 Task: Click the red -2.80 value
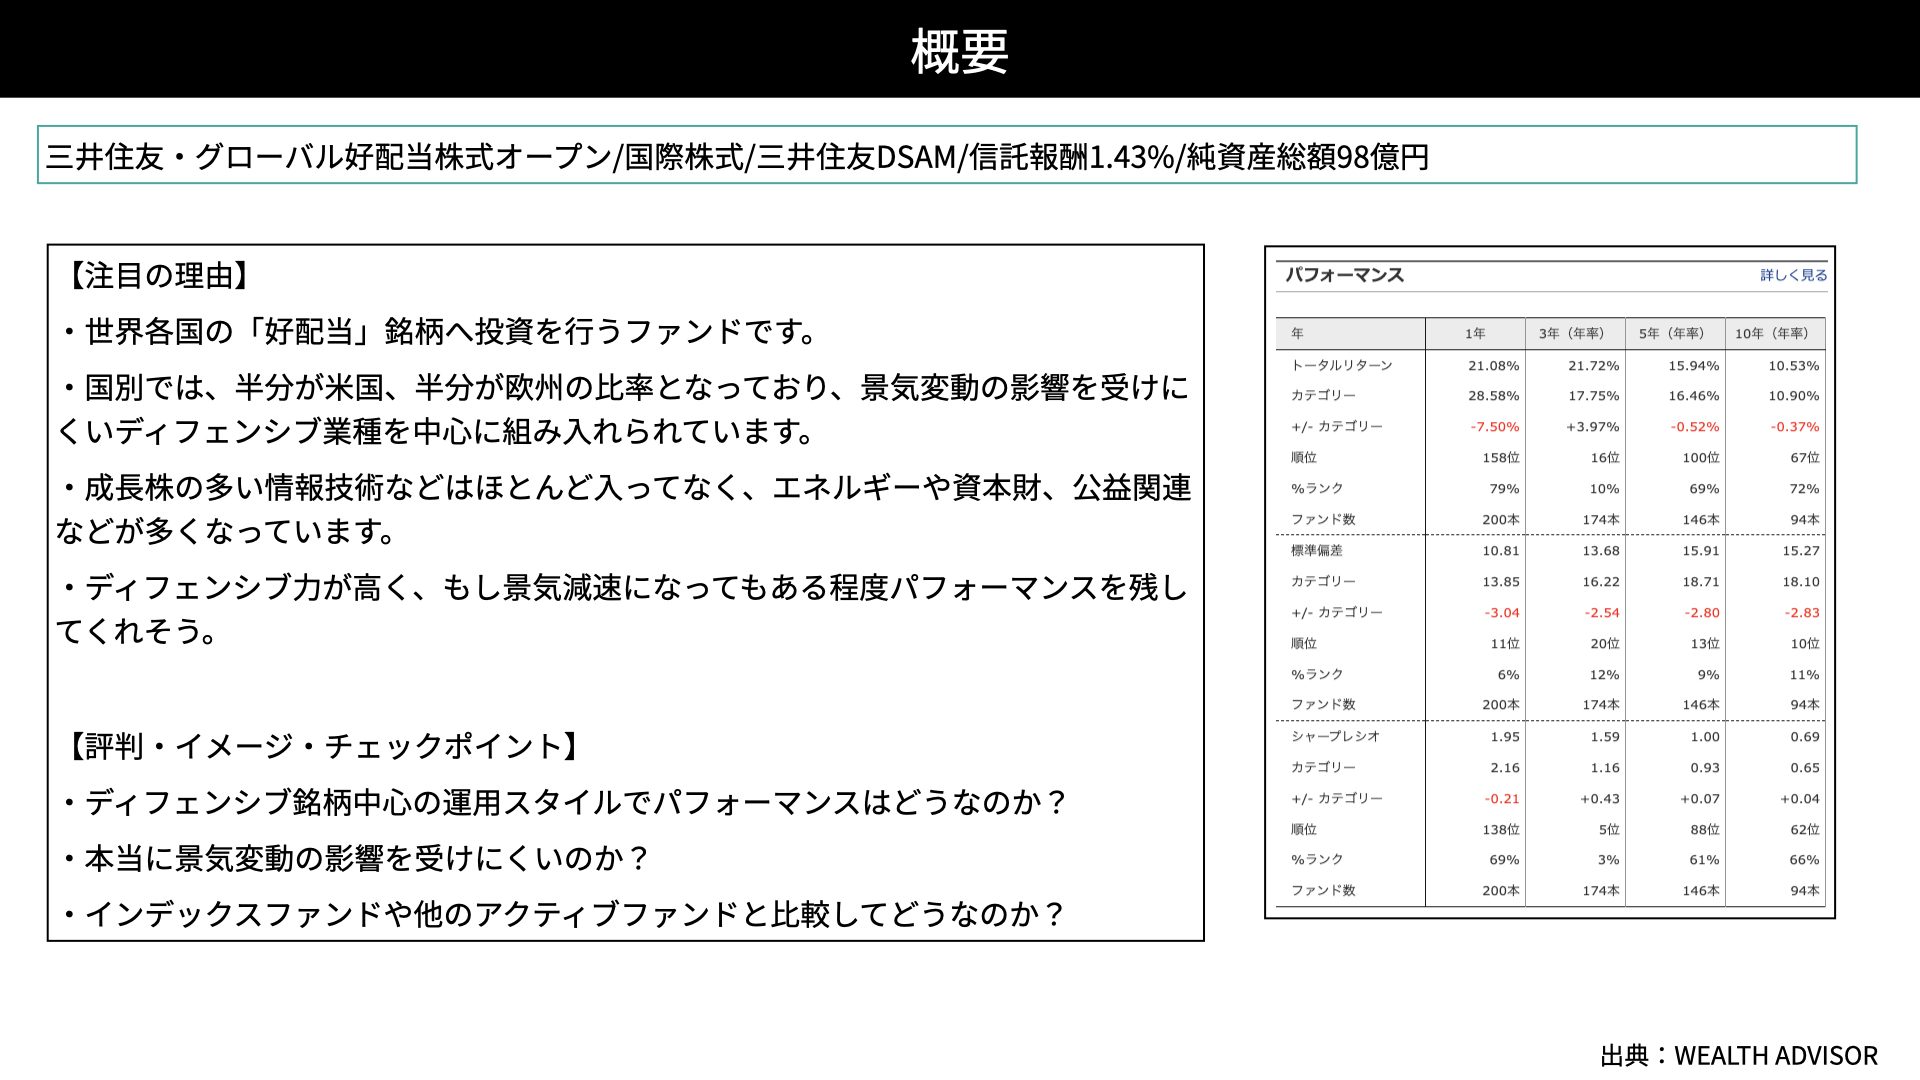click(x=1701, y=613)
